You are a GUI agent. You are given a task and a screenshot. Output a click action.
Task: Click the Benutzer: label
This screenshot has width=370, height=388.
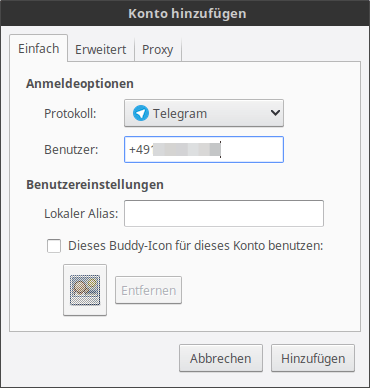click(x=71, y=150)
